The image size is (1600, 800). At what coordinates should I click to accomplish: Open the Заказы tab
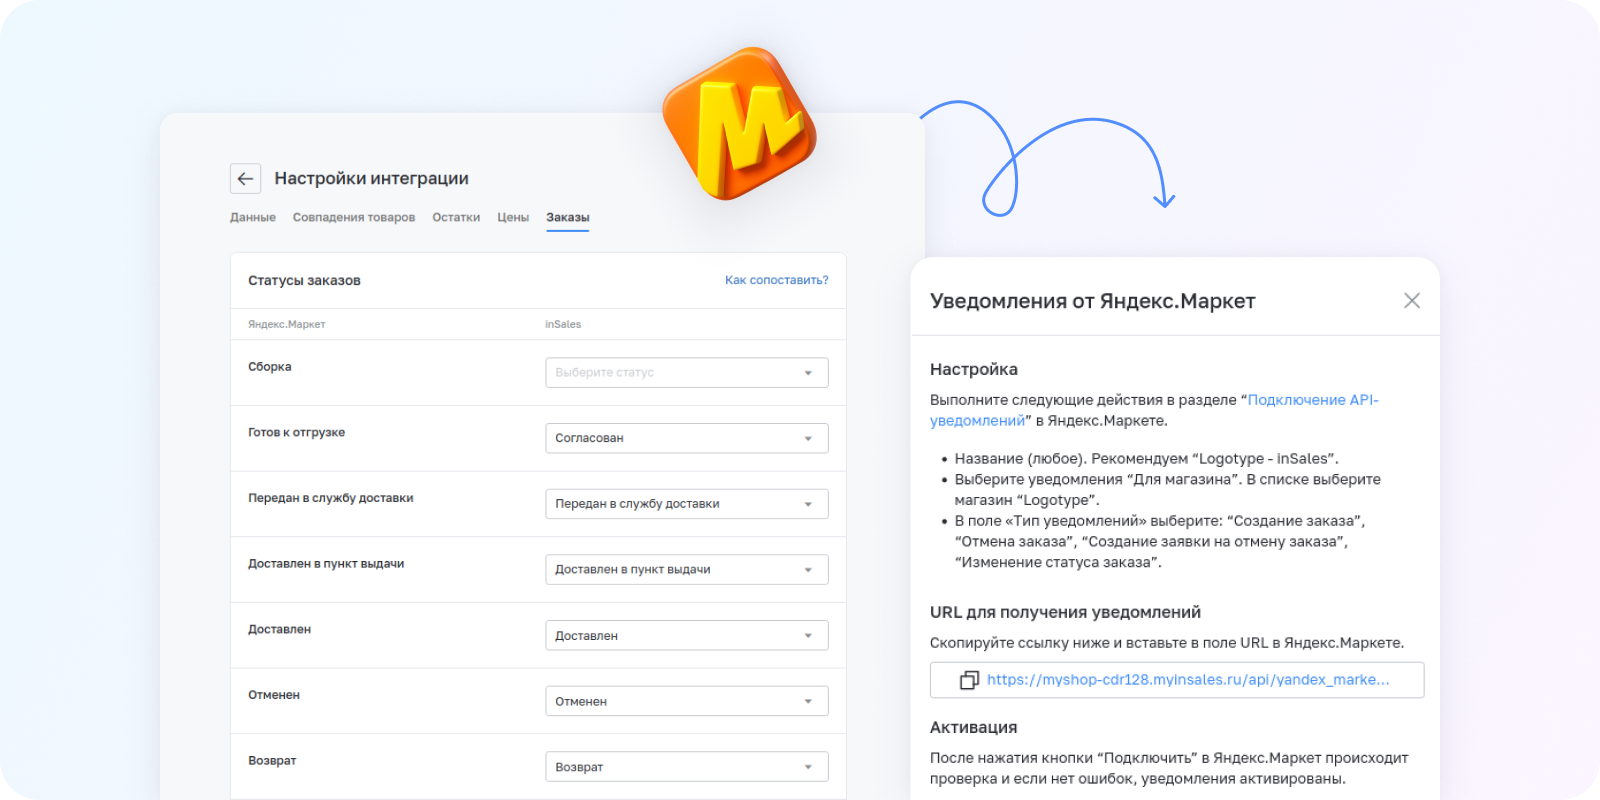[x=568, y=217]
